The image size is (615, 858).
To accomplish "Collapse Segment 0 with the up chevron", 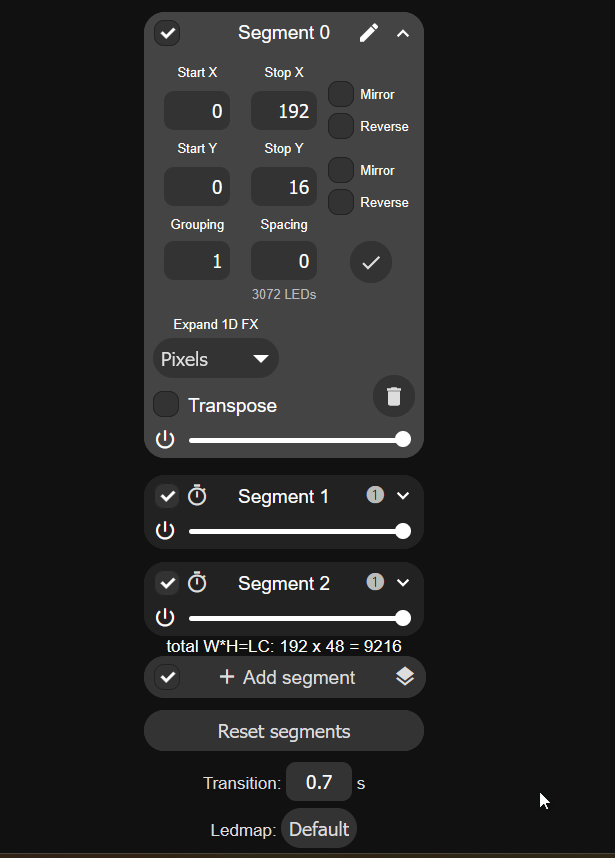I will point(403,33).
